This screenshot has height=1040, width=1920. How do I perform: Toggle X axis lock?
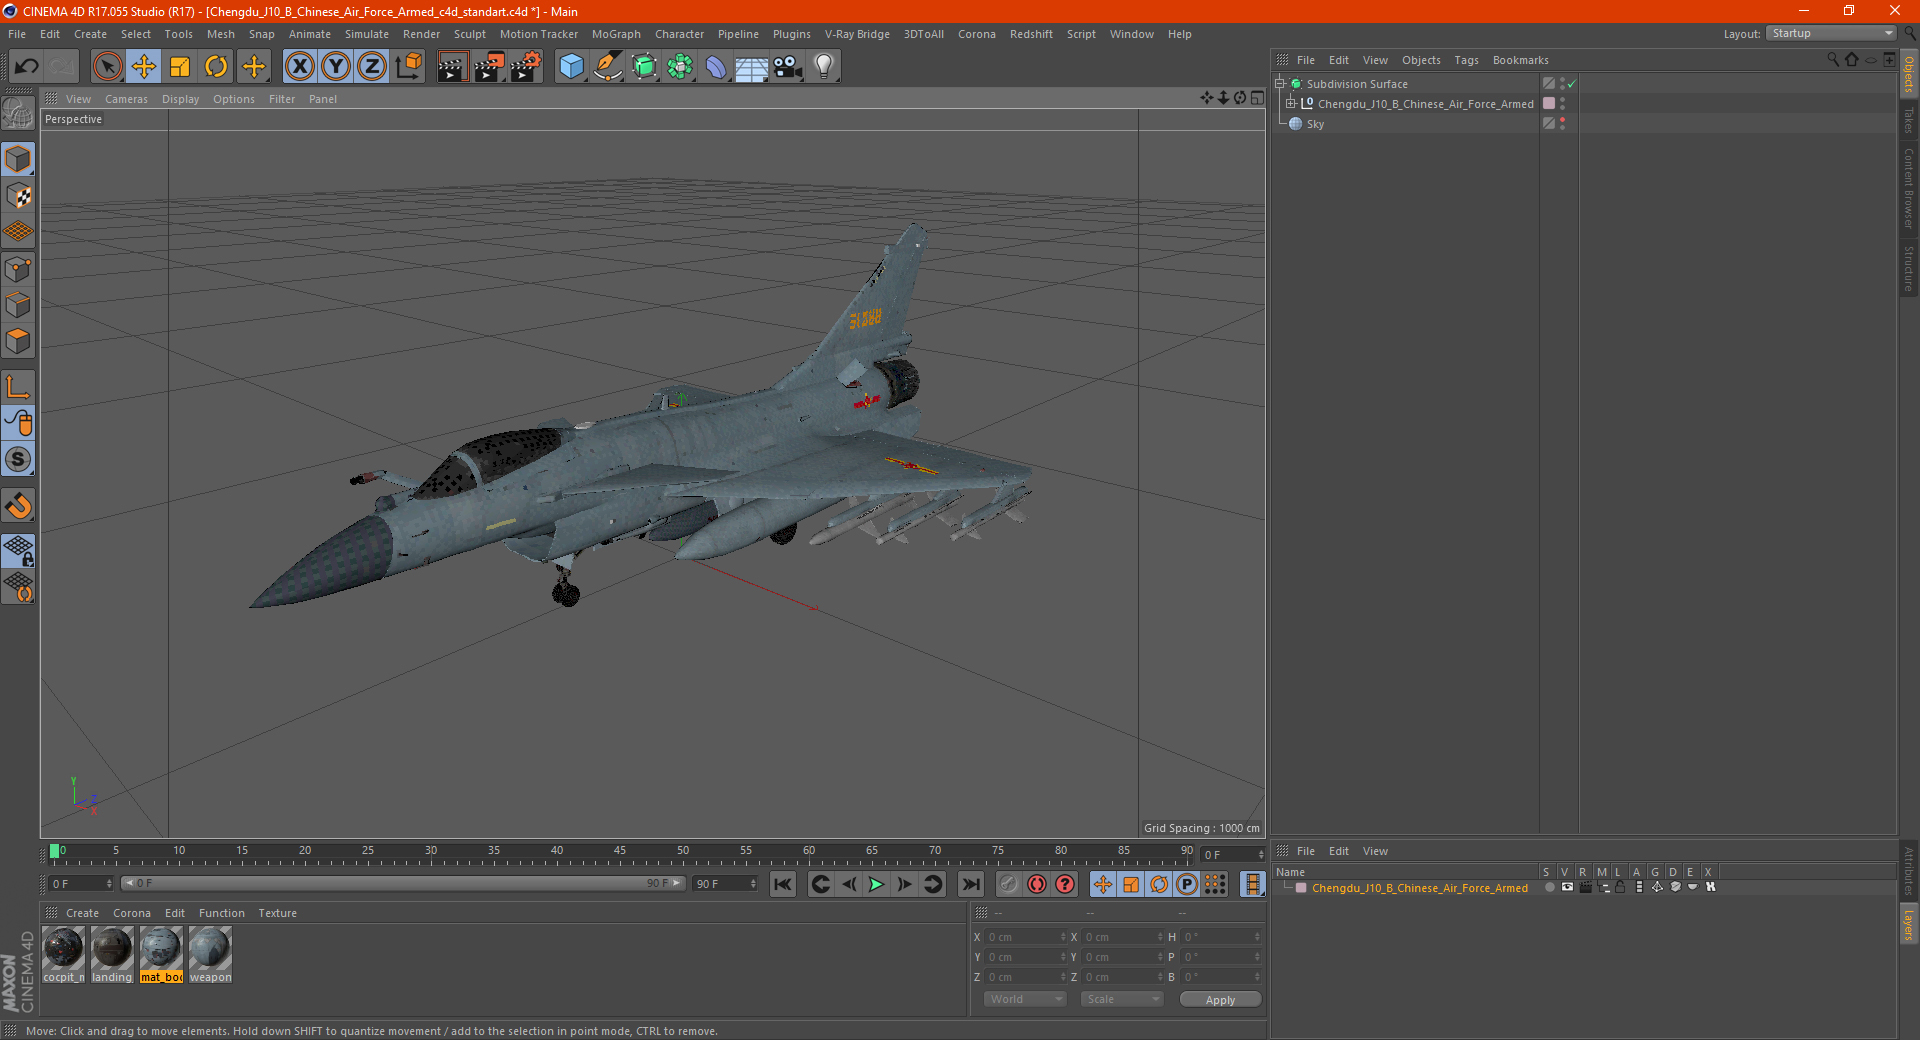coord(299,67)
